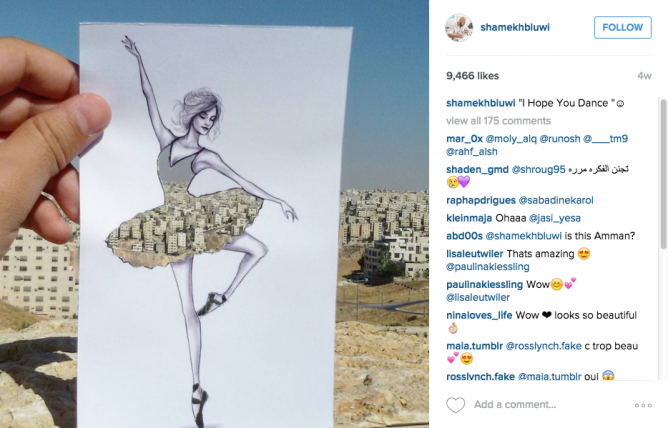Screen dimensions: 668x428
Task: Open the @jasi_yesa mention
Action: (x=554, y=218)
